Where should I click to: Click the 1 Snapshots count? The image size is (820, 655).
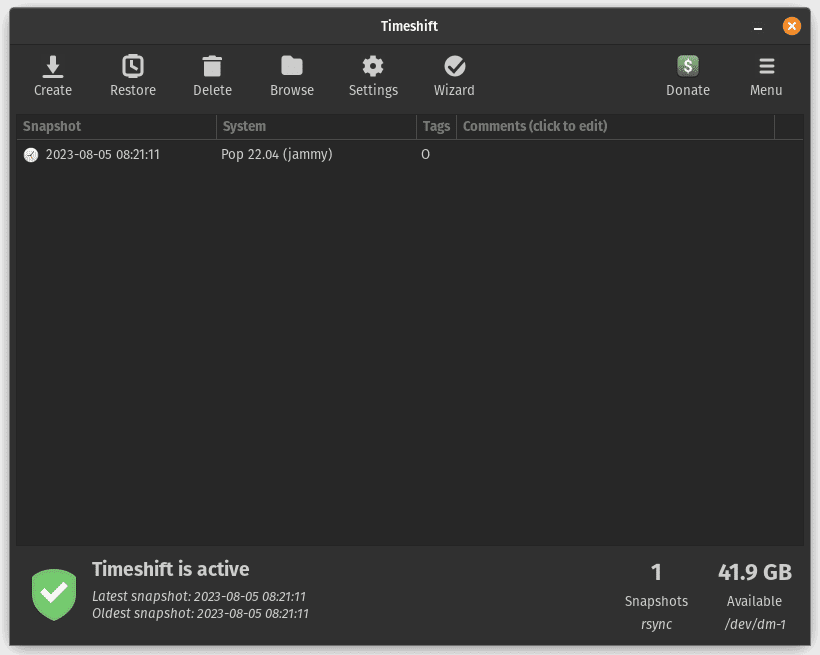tap(656, 573)
